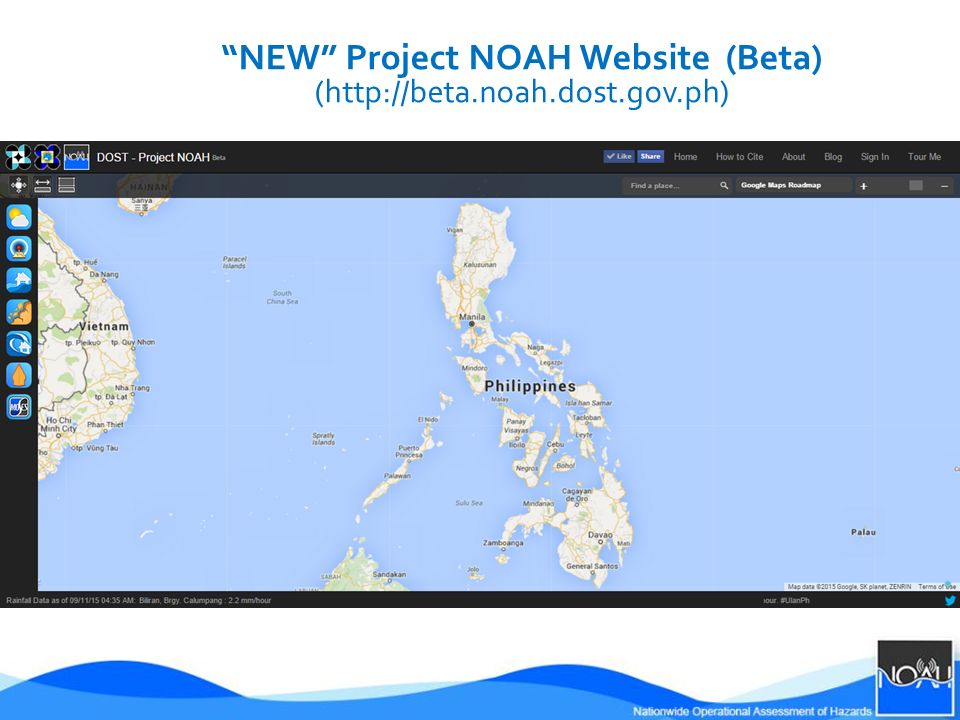Click the stacked layers toolbar icon

click(67, 185)
